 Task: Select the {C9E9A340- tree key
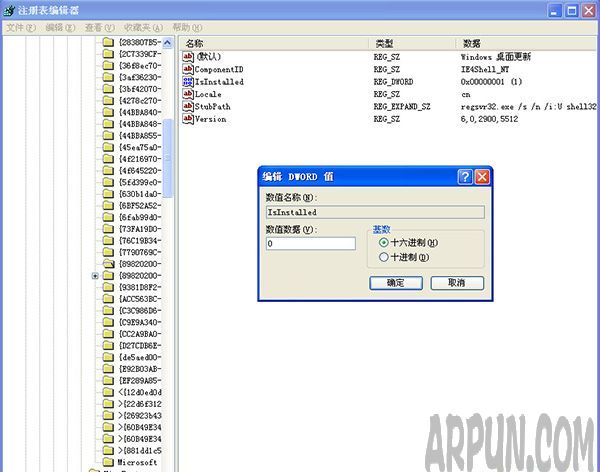(x=140, y=322)
